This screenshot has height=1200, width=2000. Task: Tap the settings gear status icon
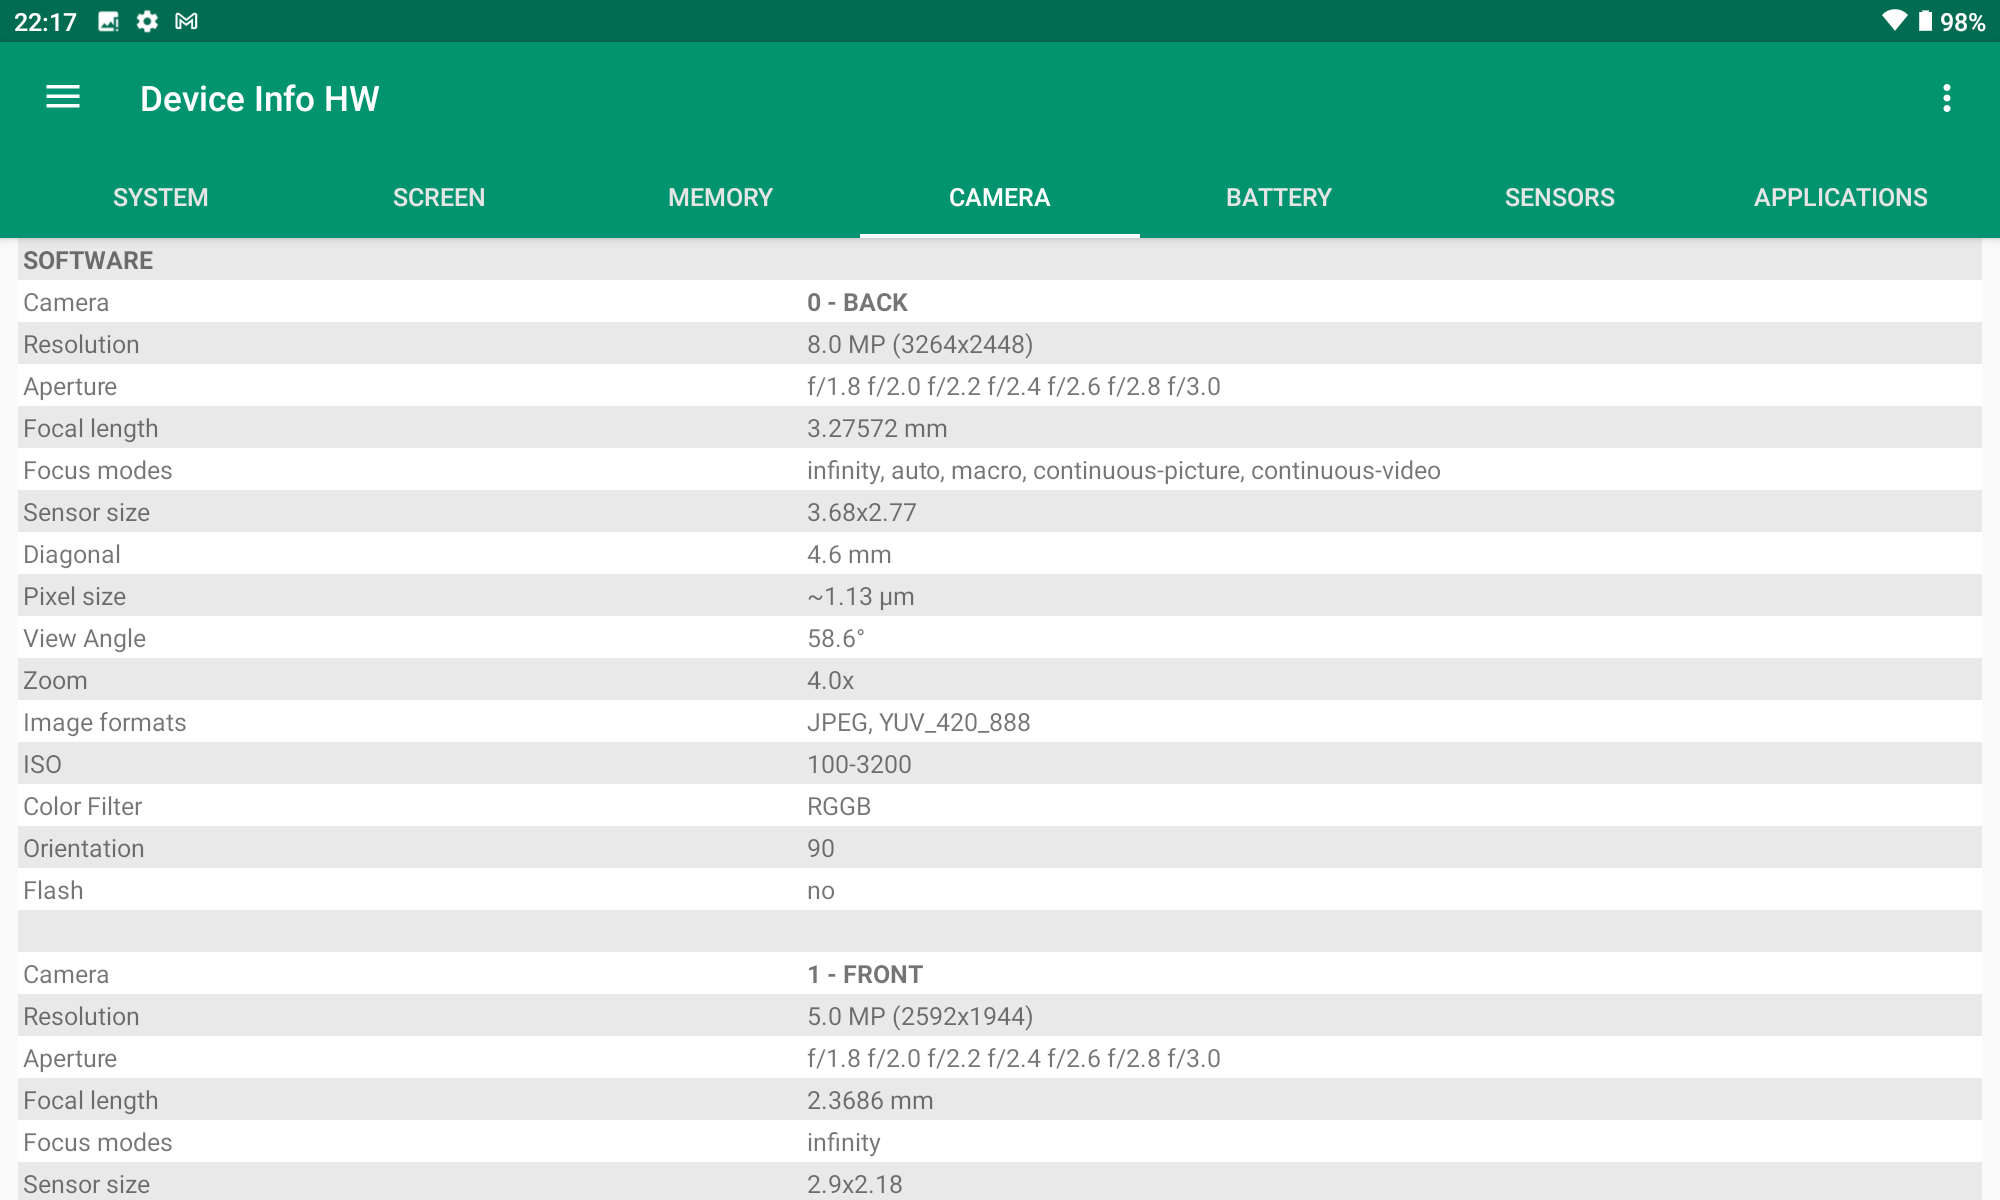pos(147,21)
